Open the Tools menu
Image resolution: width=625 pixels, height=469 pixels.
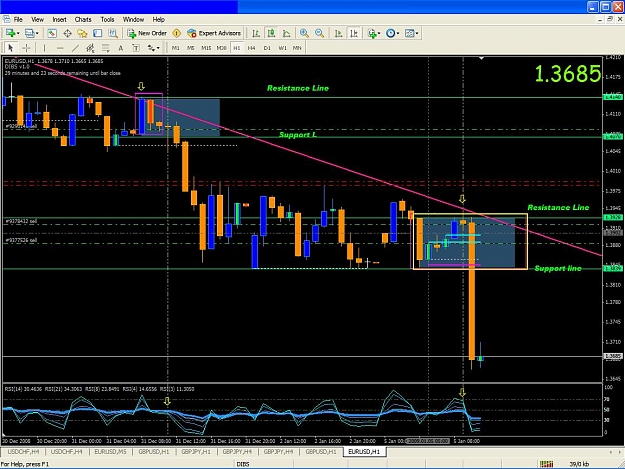pos(107,20)
